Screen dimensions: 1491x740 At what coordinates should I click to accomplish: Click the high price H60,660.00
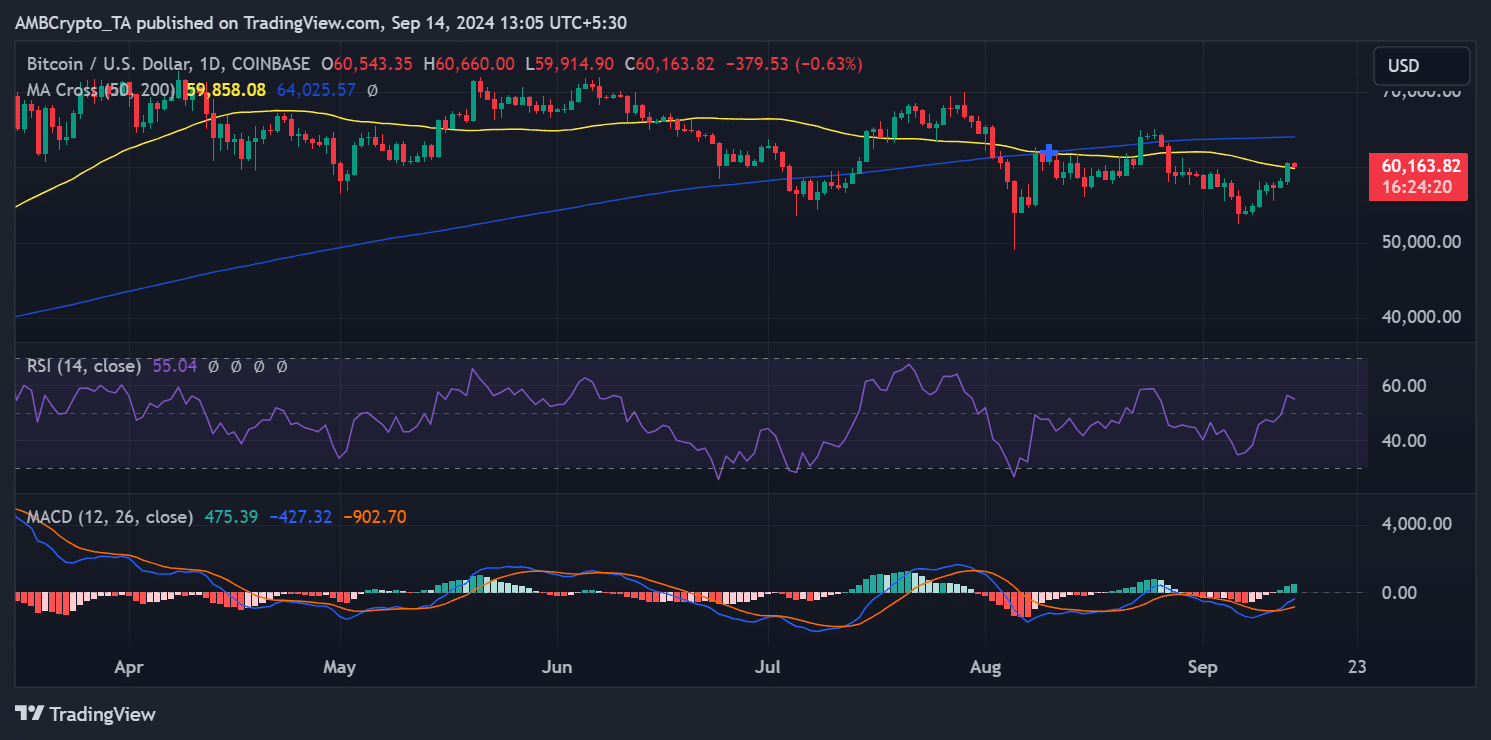(x=469, y=64)
